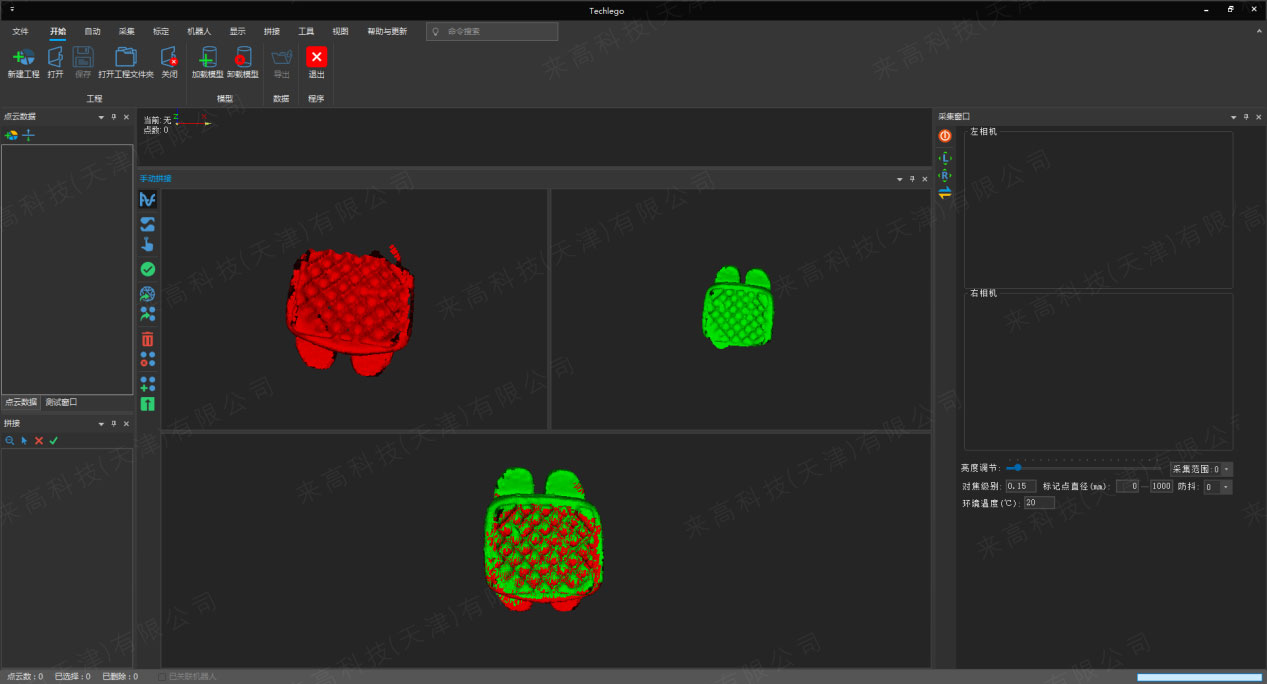This screenshot has width=1267, height=684.
Task: Toggle the 已关联机器人 checkbox in status bar
Action: (x=162, y=677)
